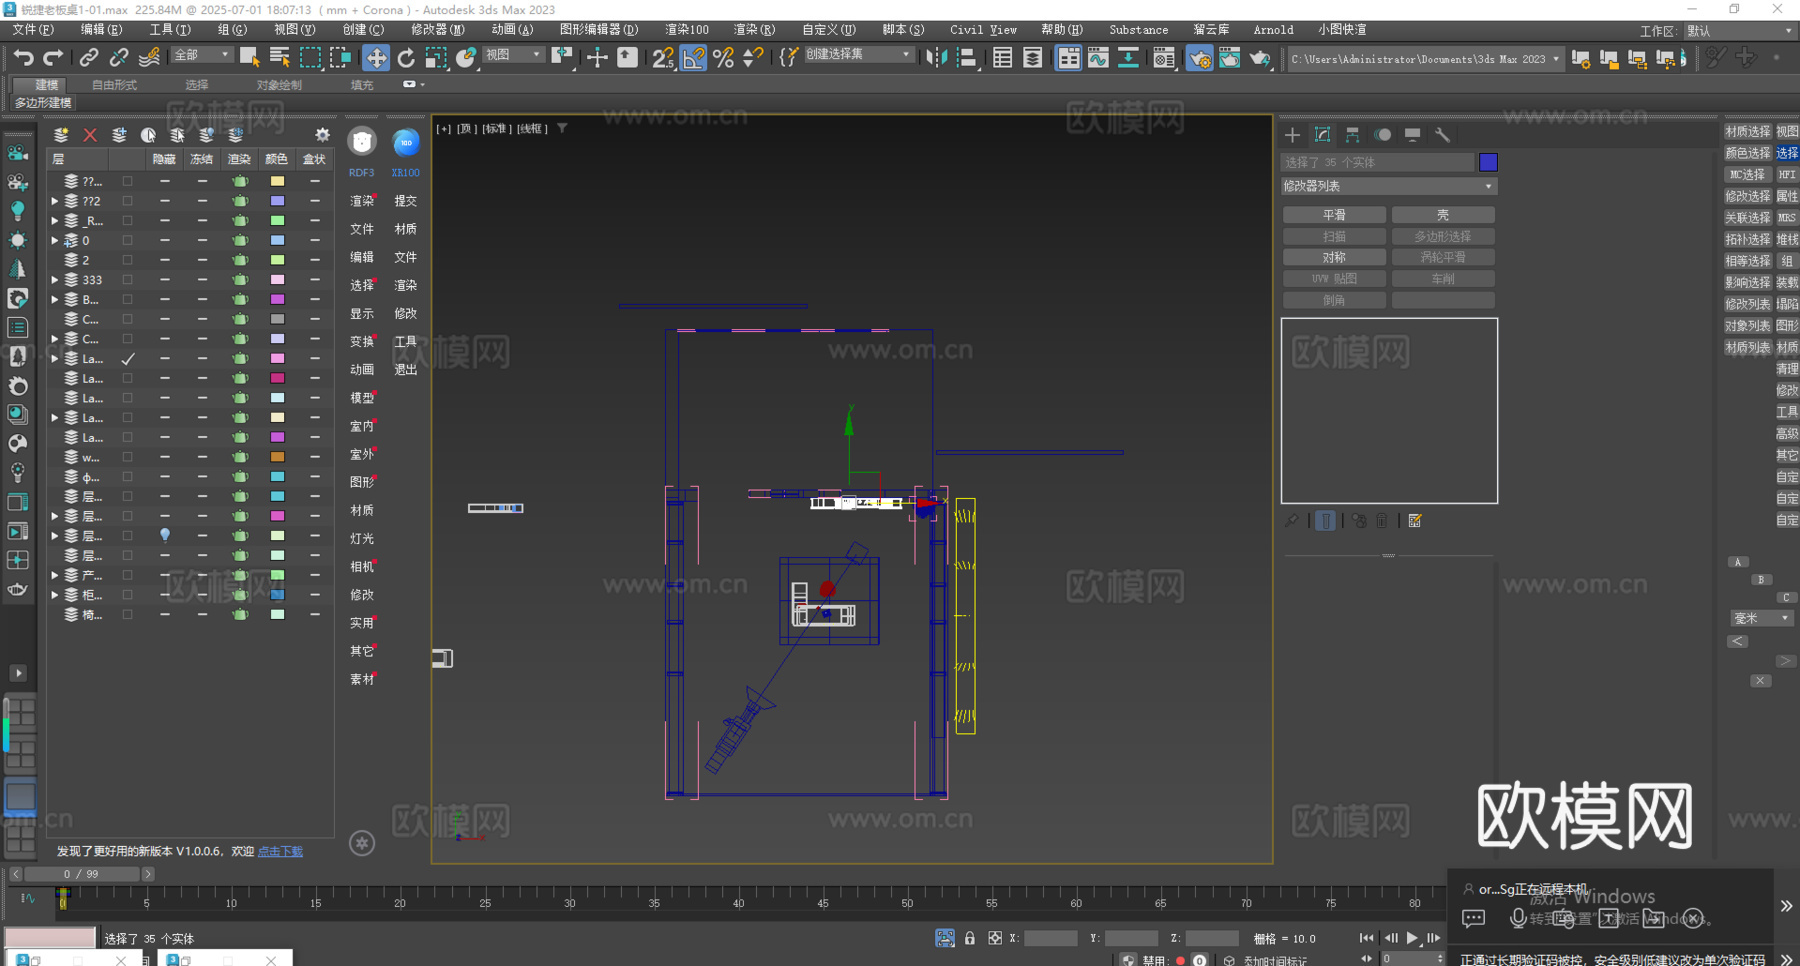Click the 材质选择 button at right panel
This screenshot has height=966, width=1800.
tap(1747, 132)
